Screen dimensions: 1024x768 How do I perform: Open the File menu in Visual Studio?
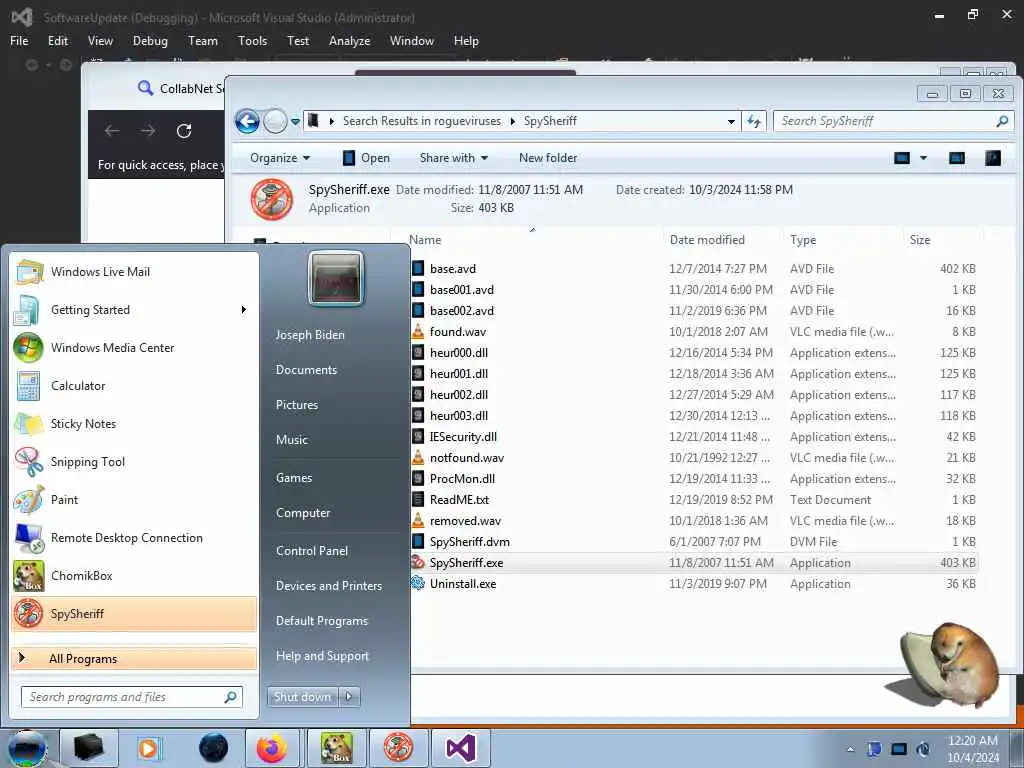(x=19, y=40)
